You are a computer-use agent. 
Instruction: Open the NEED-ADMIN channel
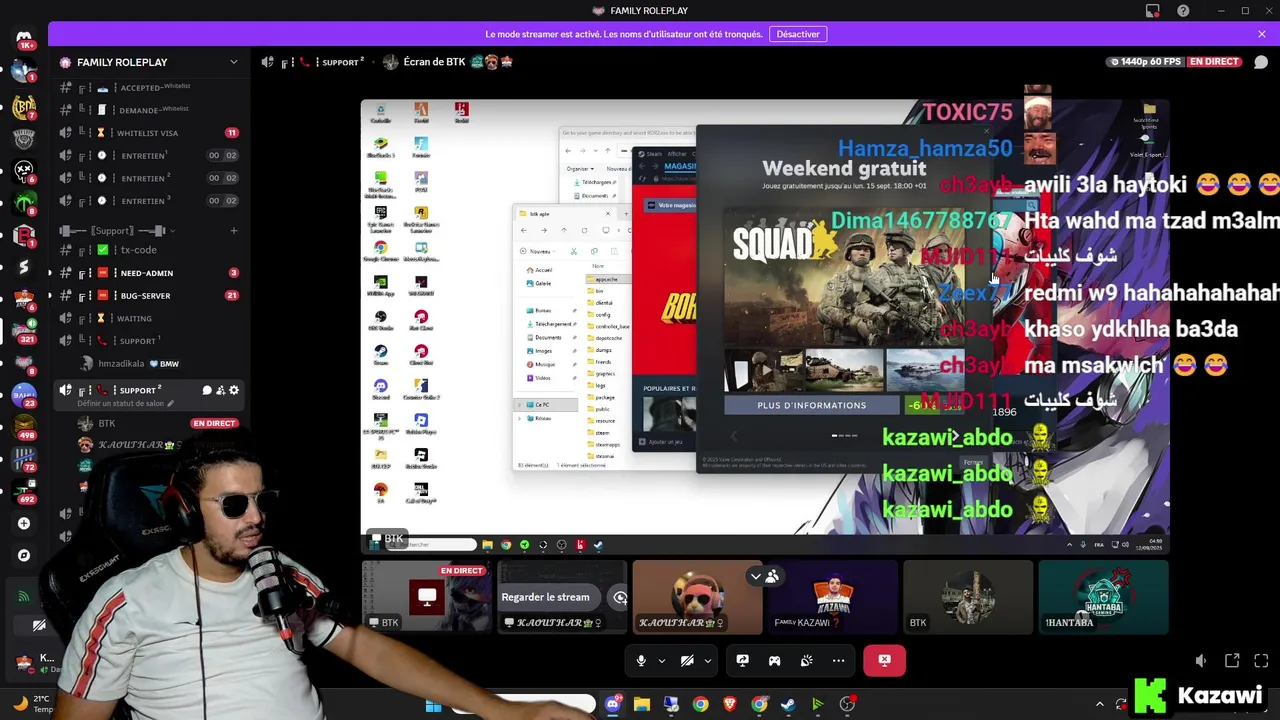[x=150, y=273]
